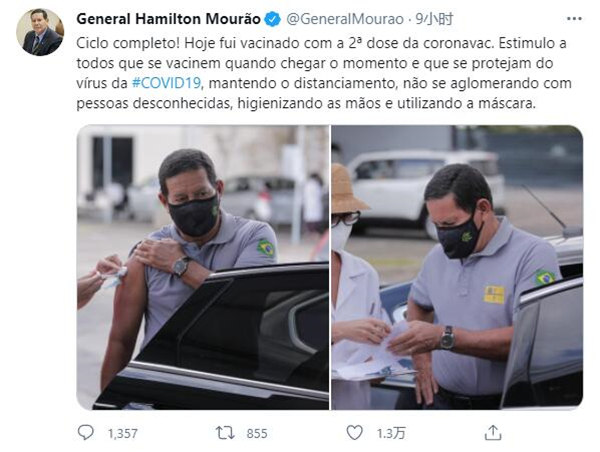Click the 1.3万 likes count
The image size is (600, 452).
(x=391, y=433)
